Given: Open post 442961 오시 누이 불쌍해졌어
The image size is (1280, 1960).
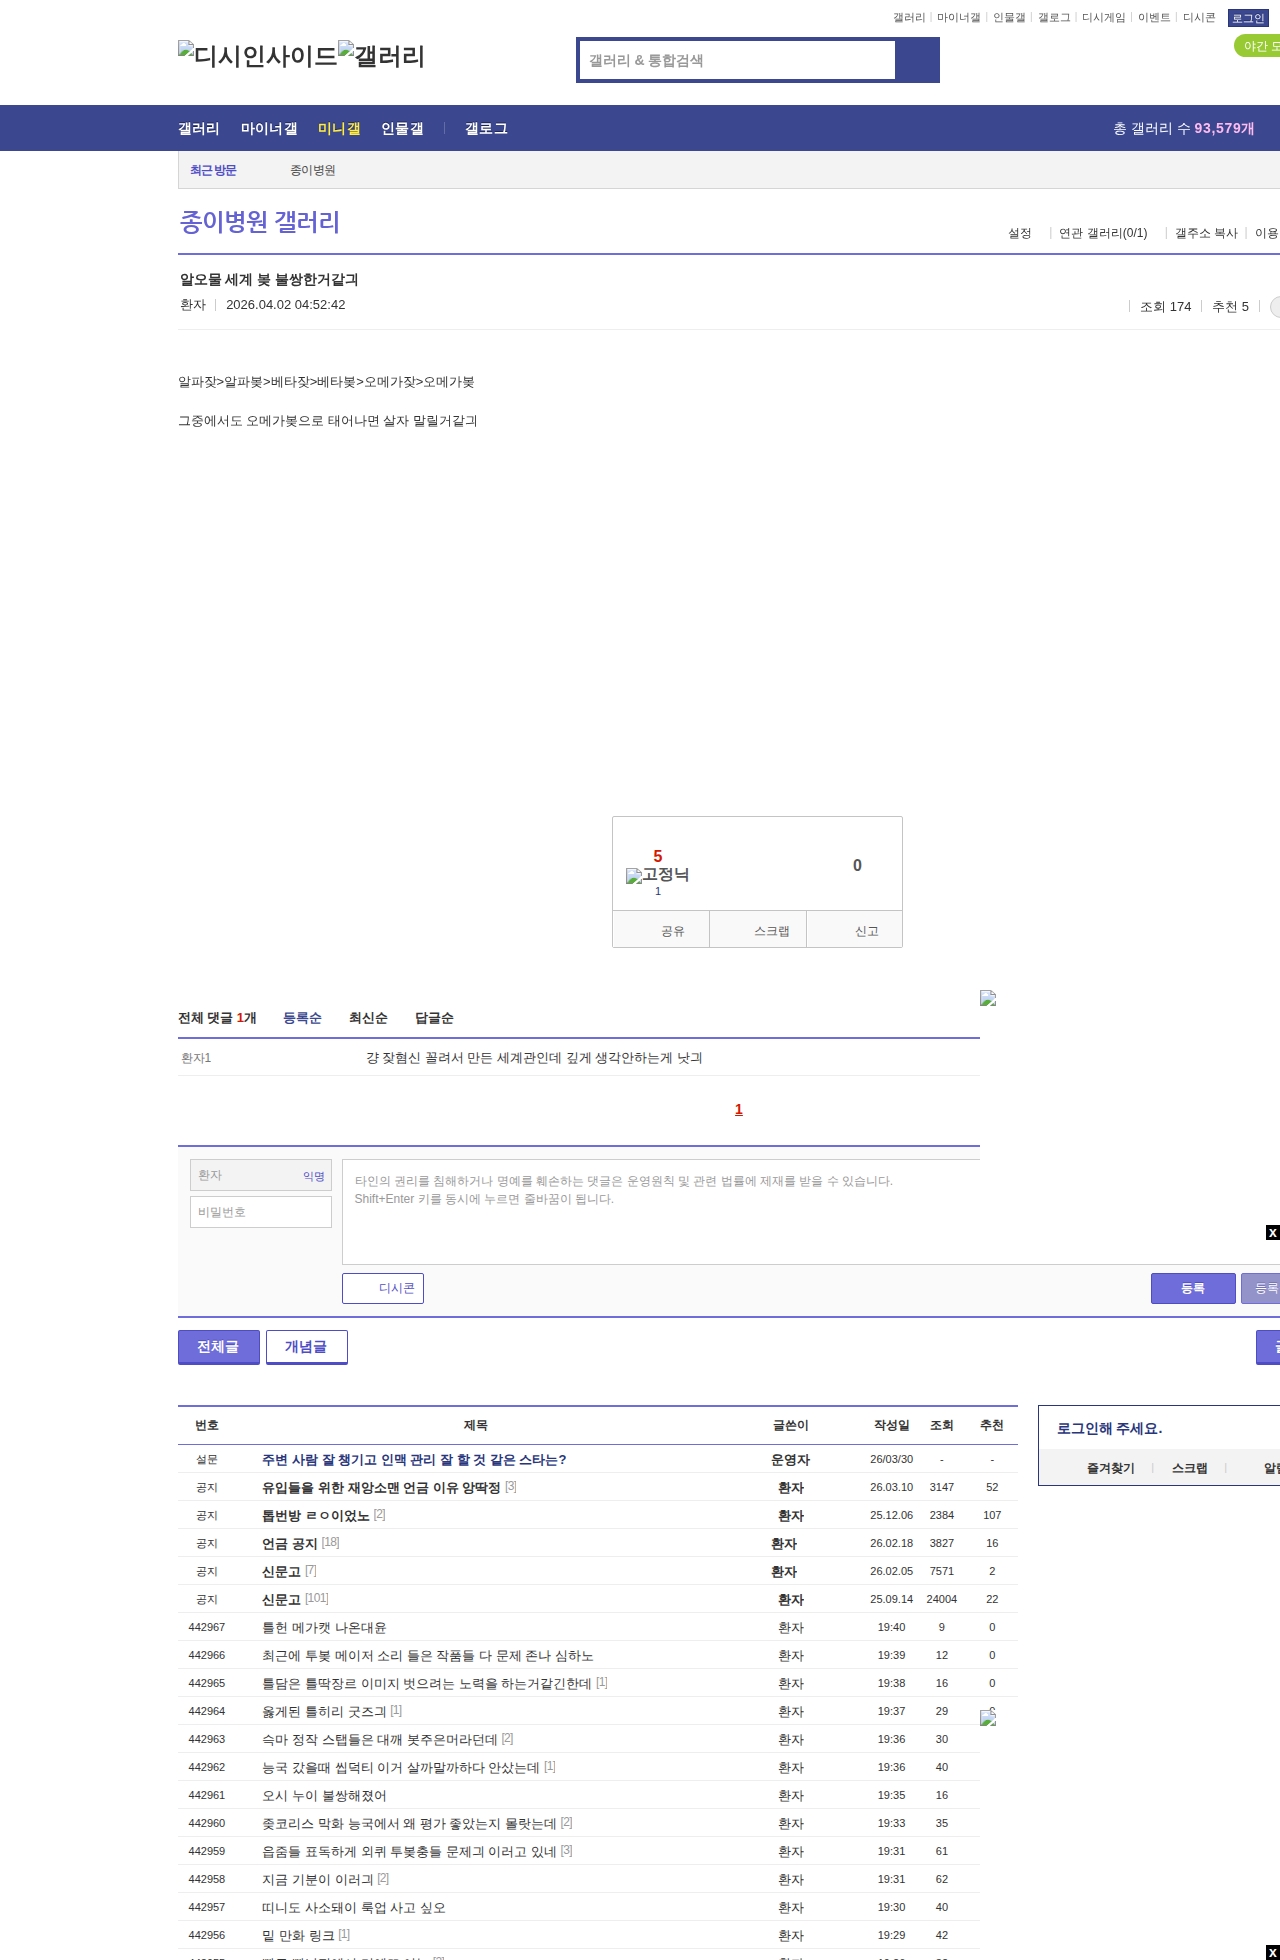Looking at the screenshot, I should point(324,1796).
